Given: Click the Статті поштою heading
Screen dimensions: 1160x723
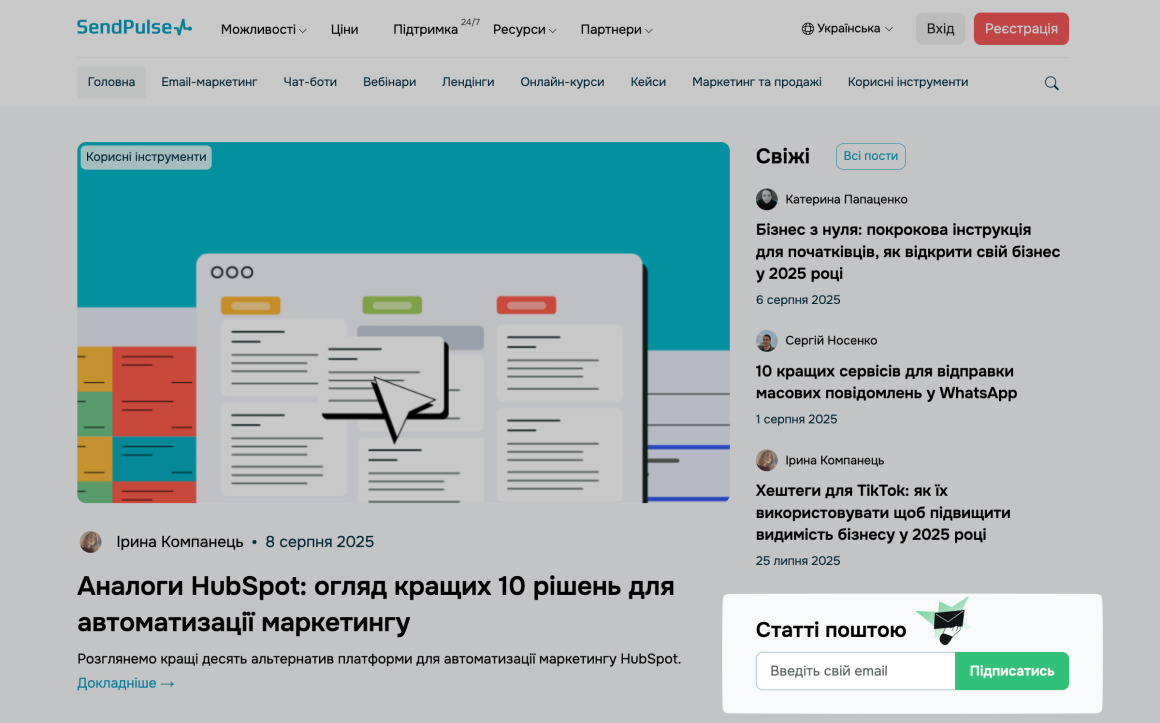Looking at the screenshot, I should (831, 630).
